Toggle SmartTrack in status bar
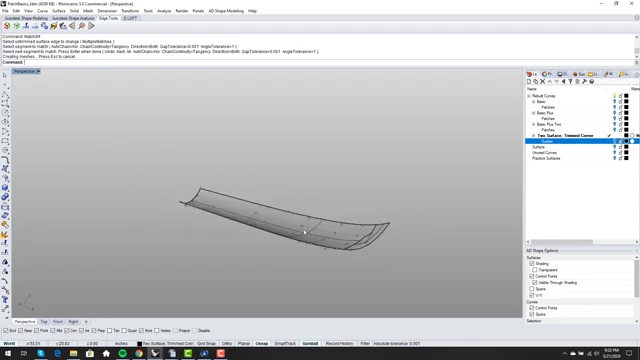Image resolution: width=640 pixels, height=360 pixels. coord(285,344)
